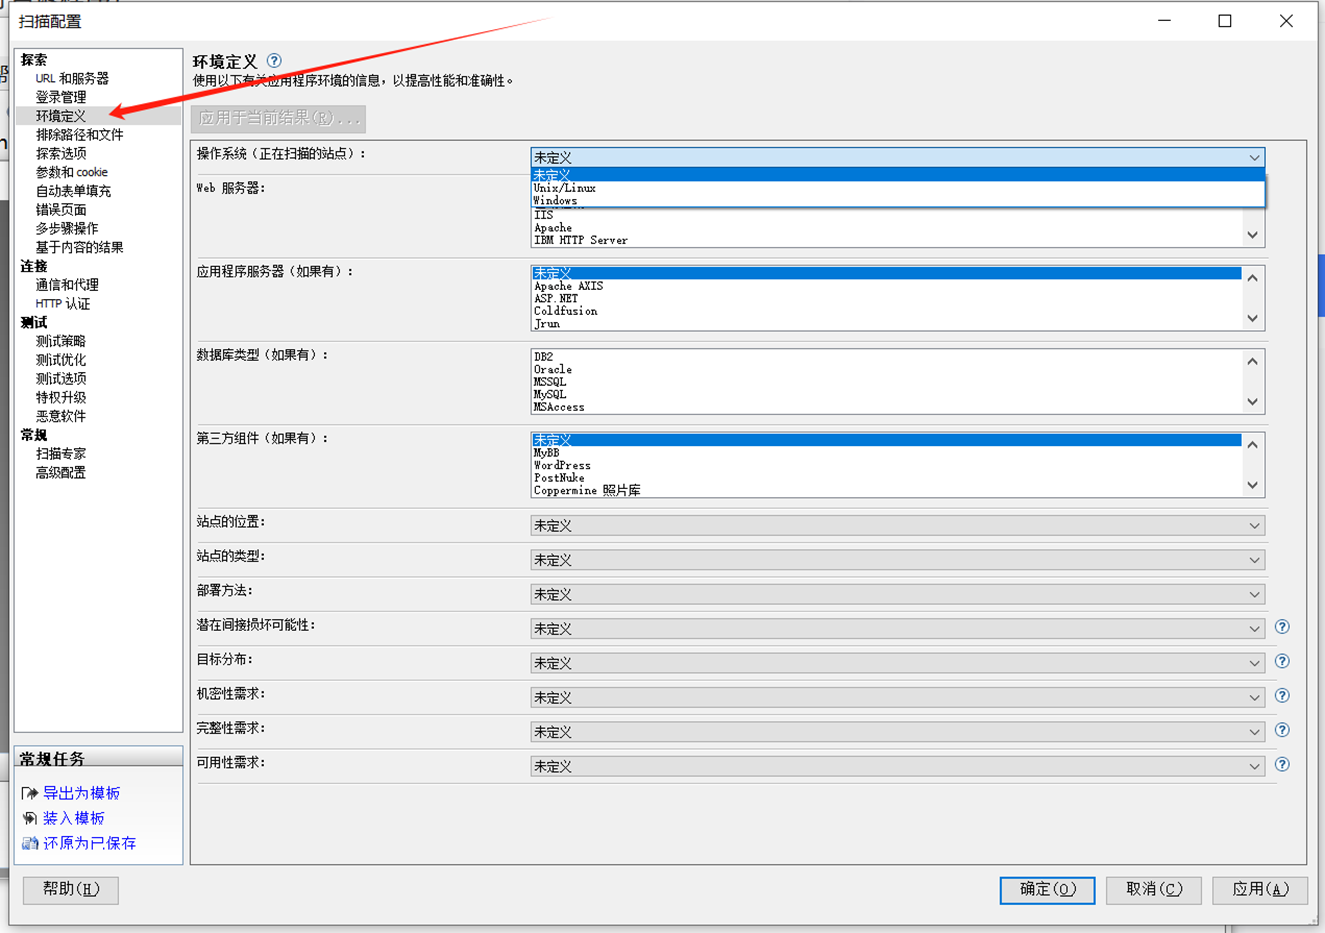Open URL 和服务器 settings page
The image size is (1325, 933).
(x=72, y=78)
